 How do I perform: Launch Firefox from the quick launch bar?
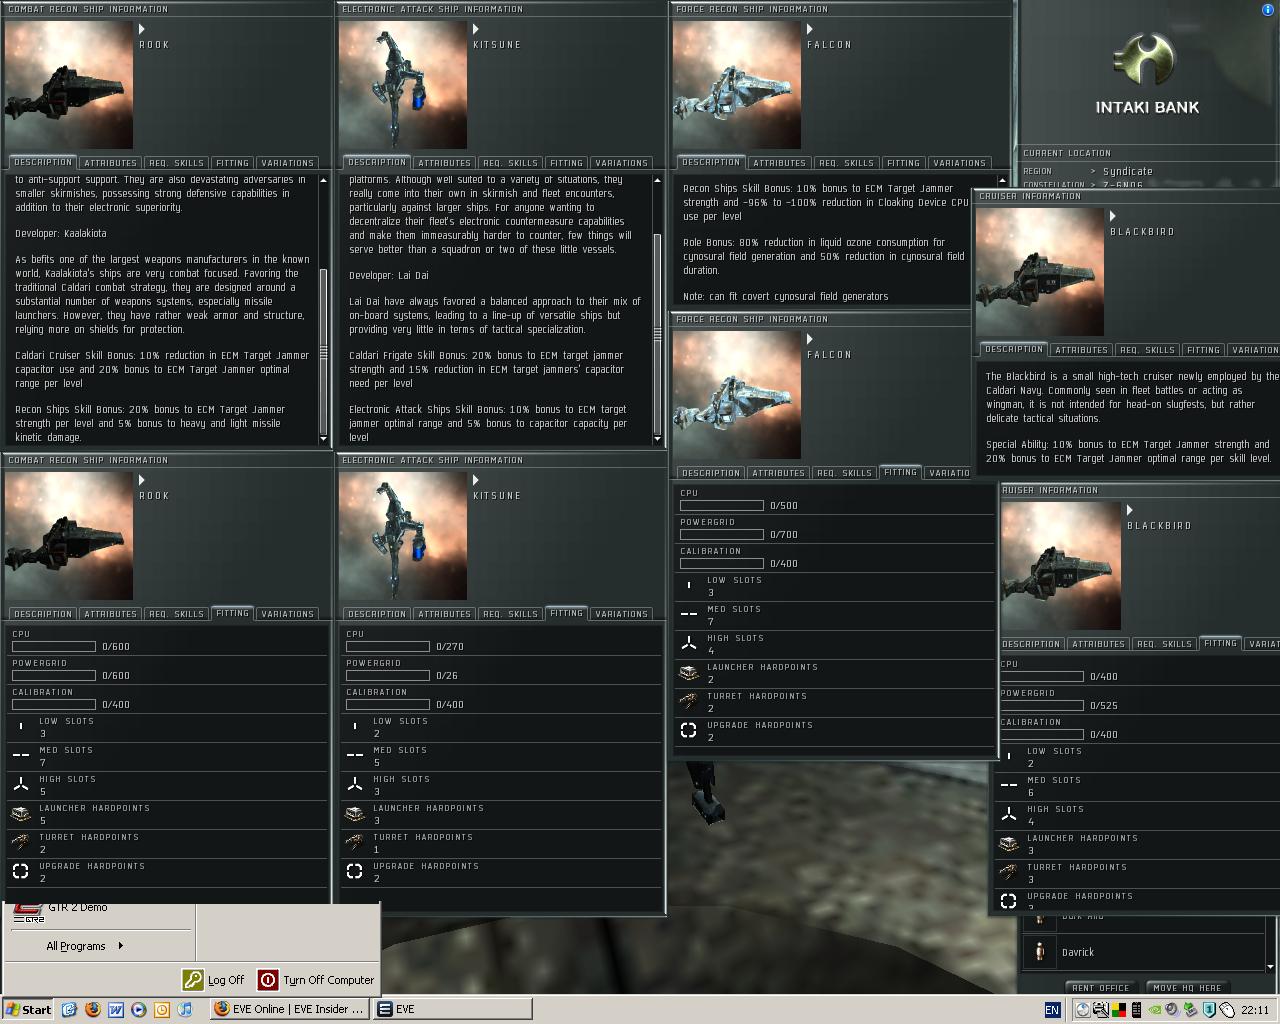(x=93, y=1010)
